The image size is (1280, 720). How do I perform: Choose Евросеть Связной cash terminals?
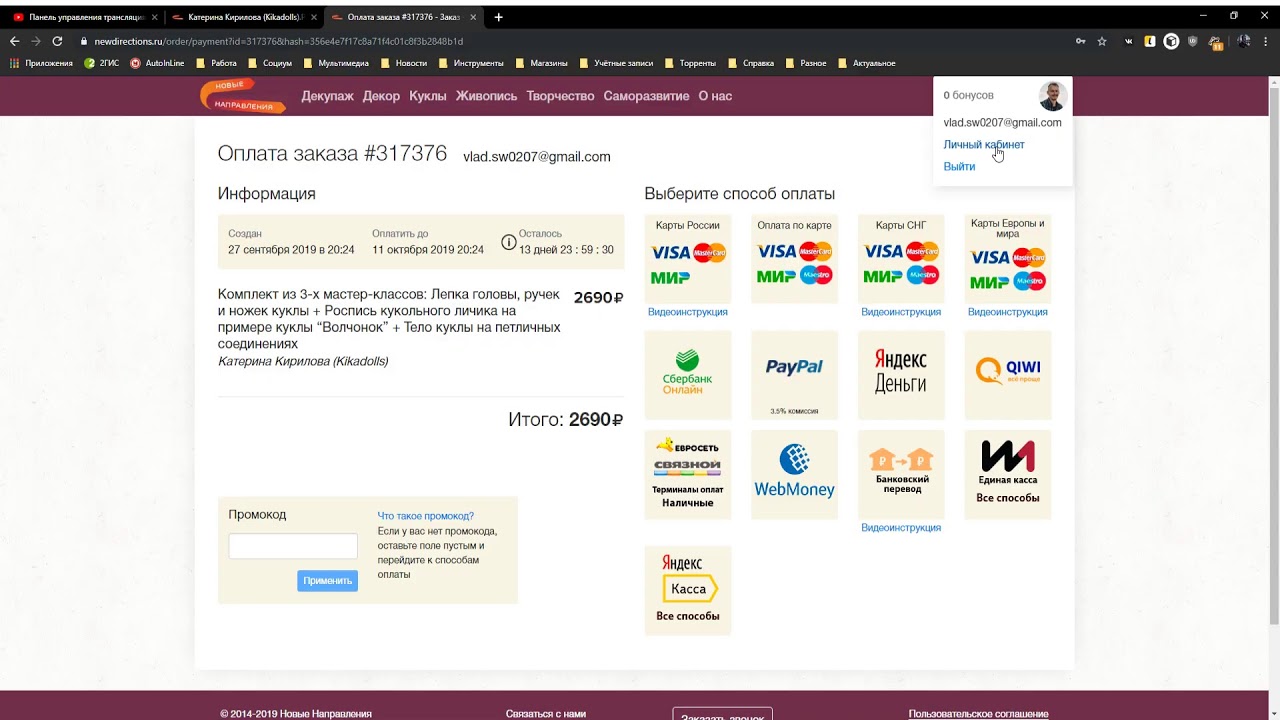(688, 475)
